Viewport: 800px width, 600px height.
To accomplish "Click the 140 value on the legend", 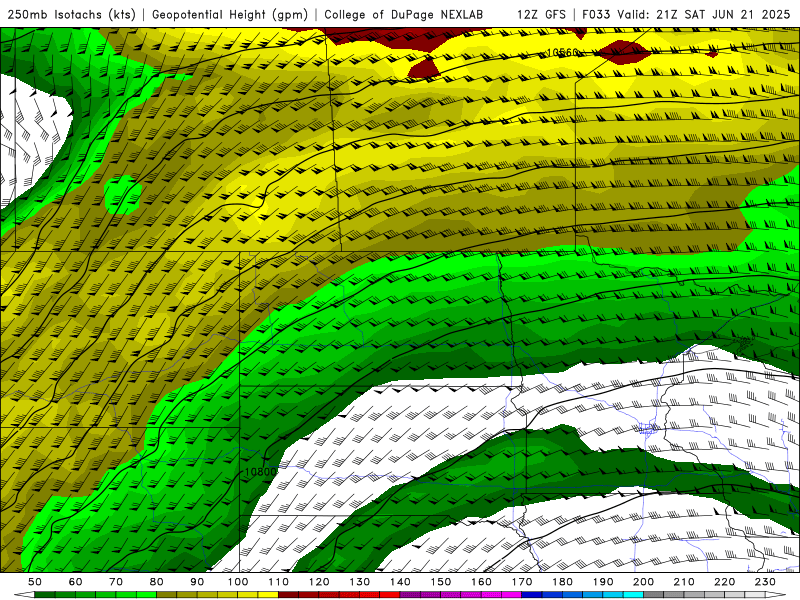I will pyautogui.click(x=400, y=582).
